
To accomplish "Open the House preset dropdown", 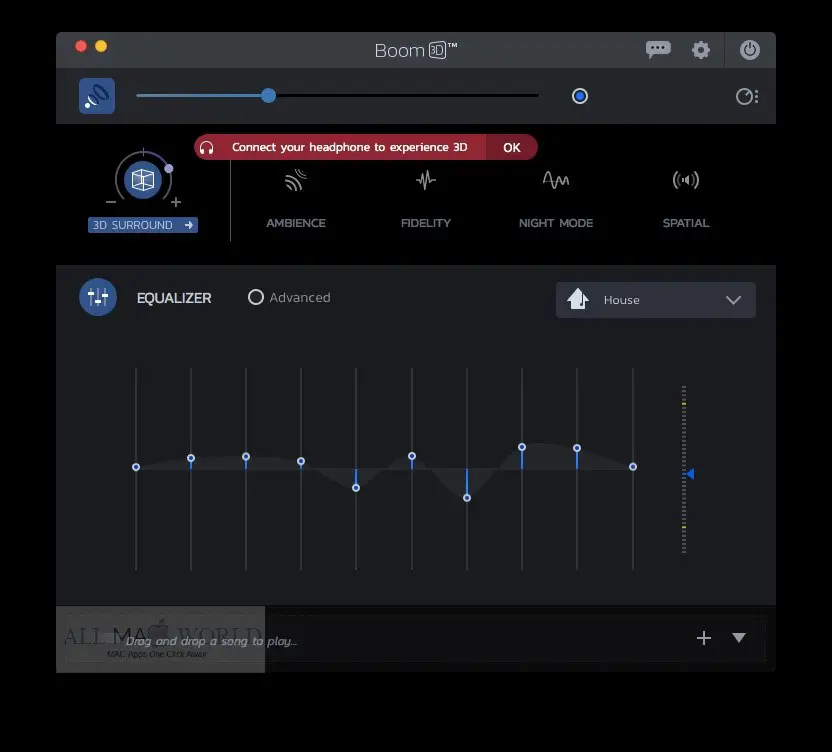I will 655,300.
